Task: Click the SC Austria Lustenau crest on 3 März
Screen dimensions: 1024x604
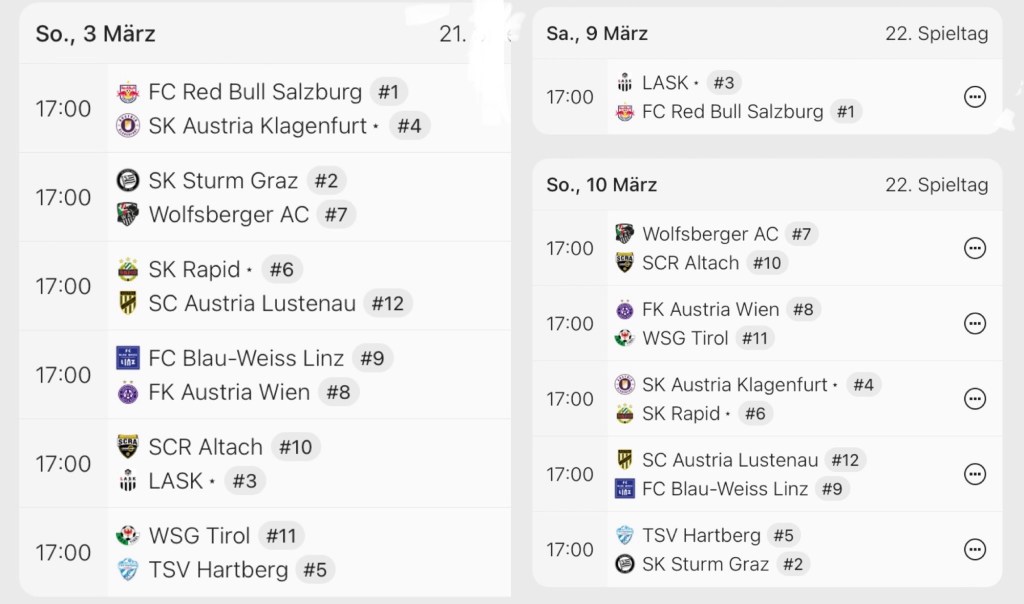Action: 128,303
